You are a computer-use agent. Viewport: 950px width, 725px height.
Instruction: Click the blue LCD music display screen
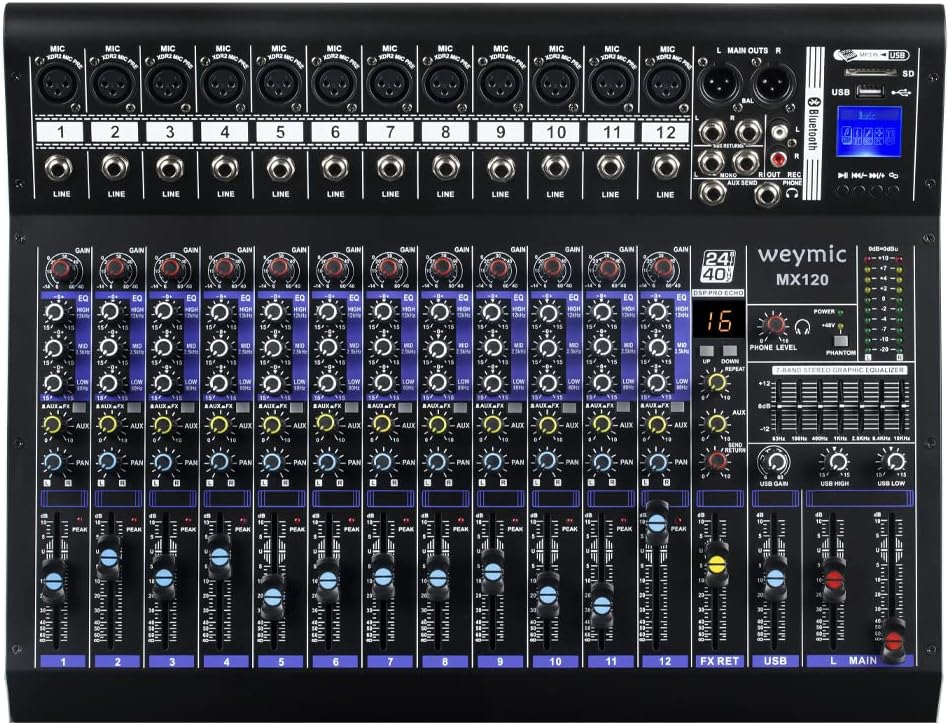pyautogui.click(x=869, y=131)
